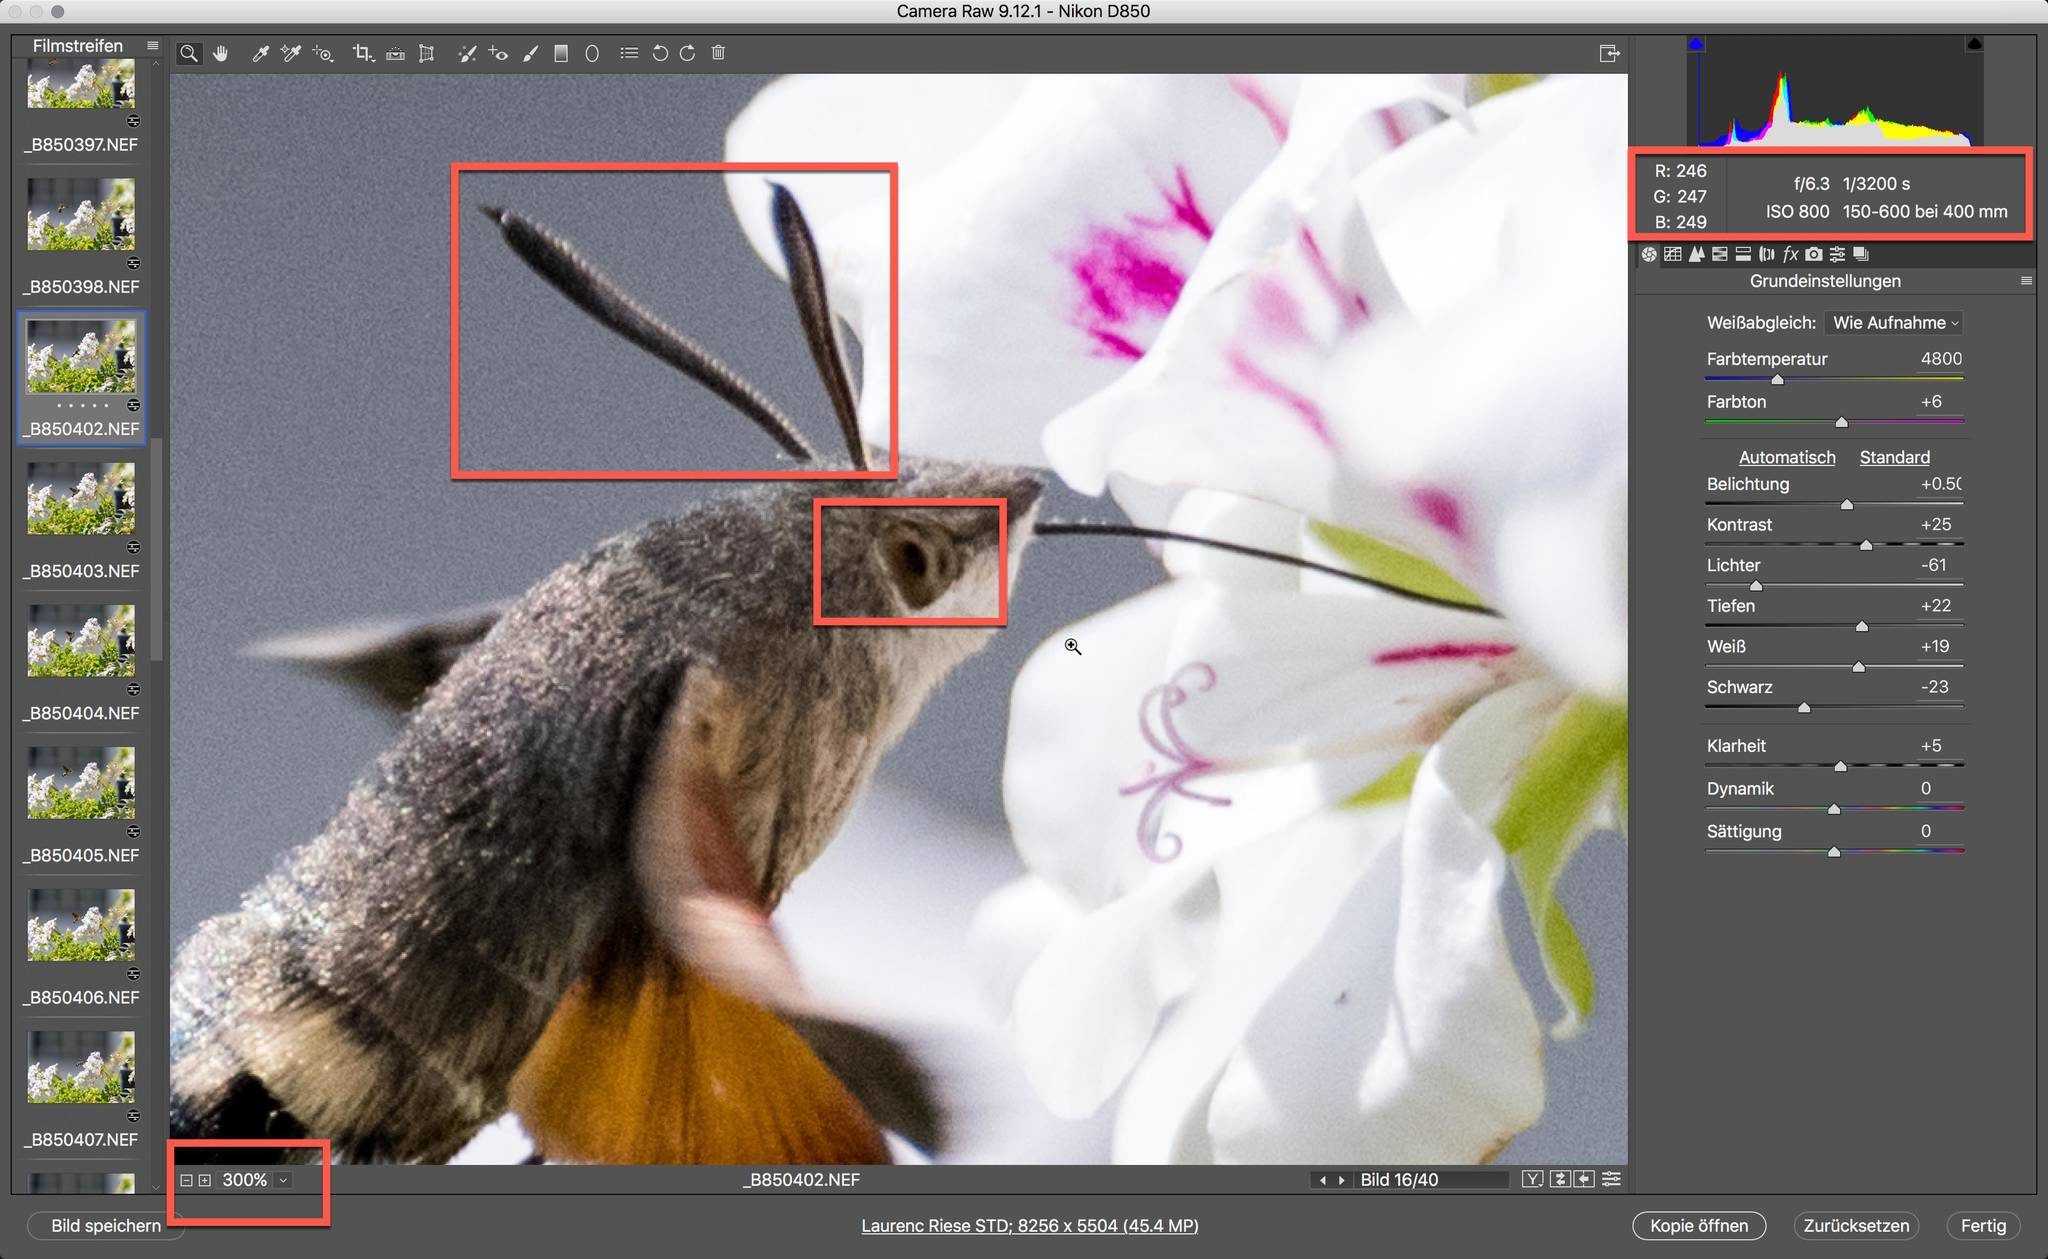Screen dimensions: 2048x1259
Task: Select the Hand tool
Action: pos(220,53)
